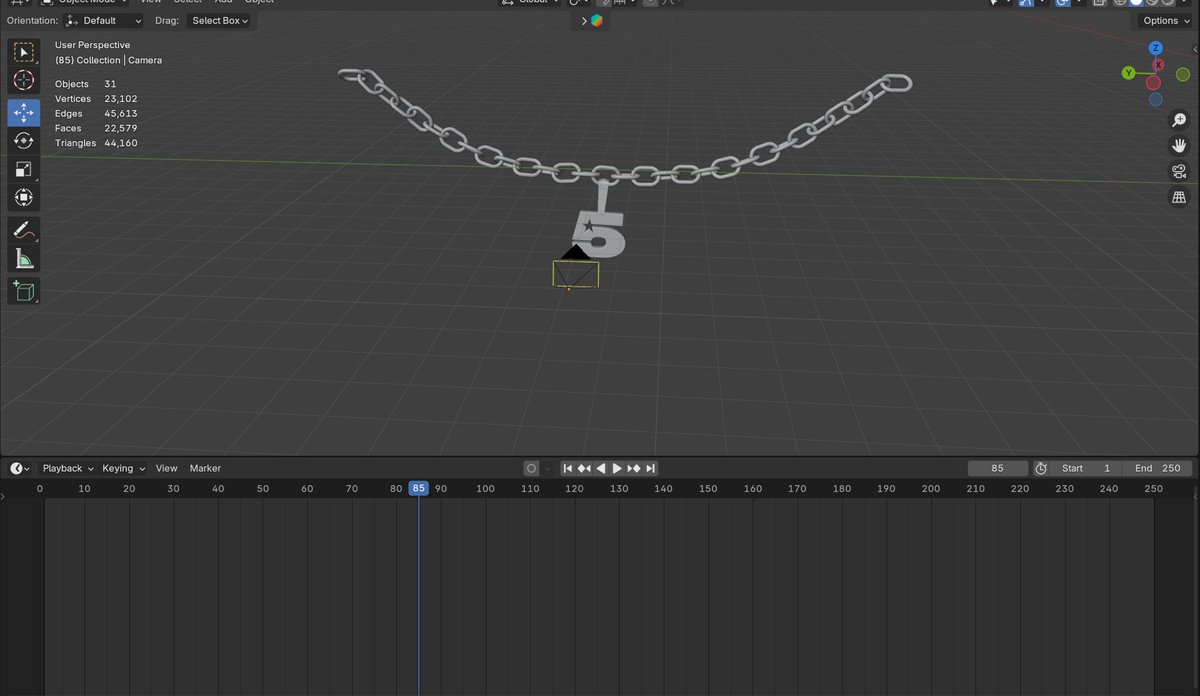Click the Start frame field
Image resolution: width=1200 pixels, height=696 pixels.
click(1086, 468)
